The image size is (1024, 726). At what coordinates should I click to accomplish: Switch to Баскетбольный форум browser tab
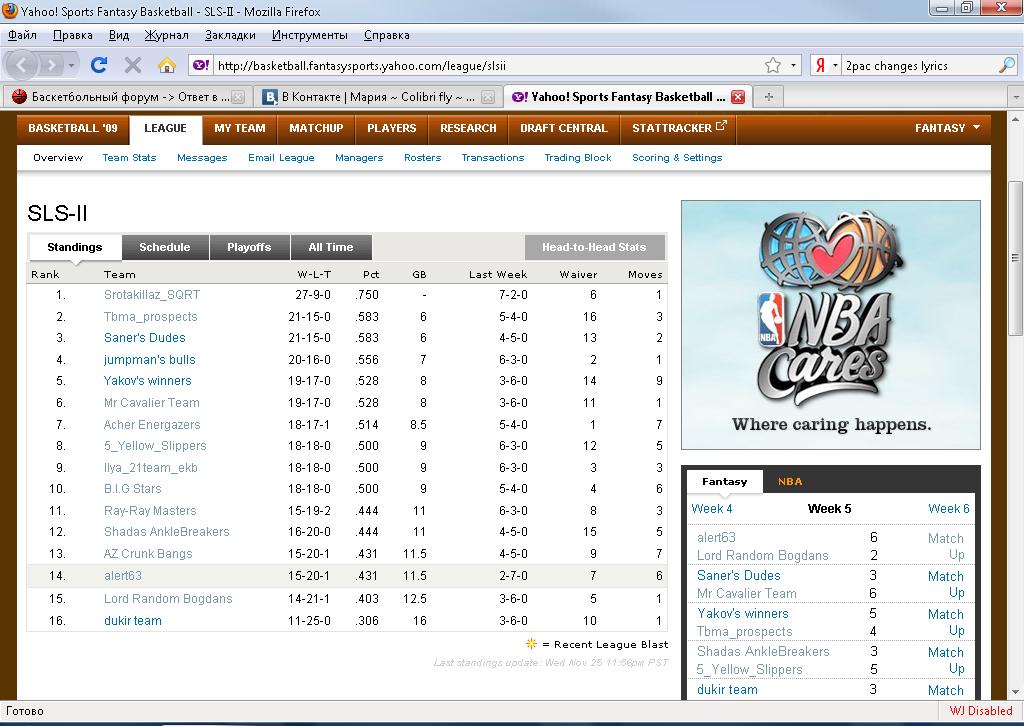click(127, 97)
